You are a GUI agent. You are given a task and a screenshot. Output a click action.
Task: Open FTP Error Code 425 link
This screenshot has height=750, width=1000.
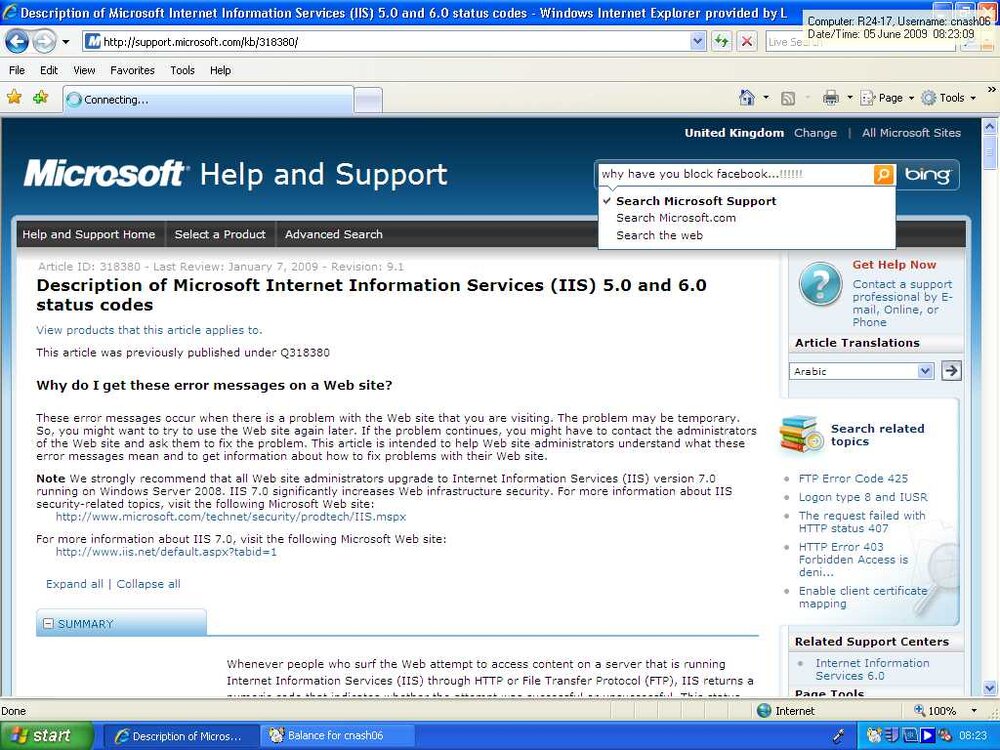853,478
